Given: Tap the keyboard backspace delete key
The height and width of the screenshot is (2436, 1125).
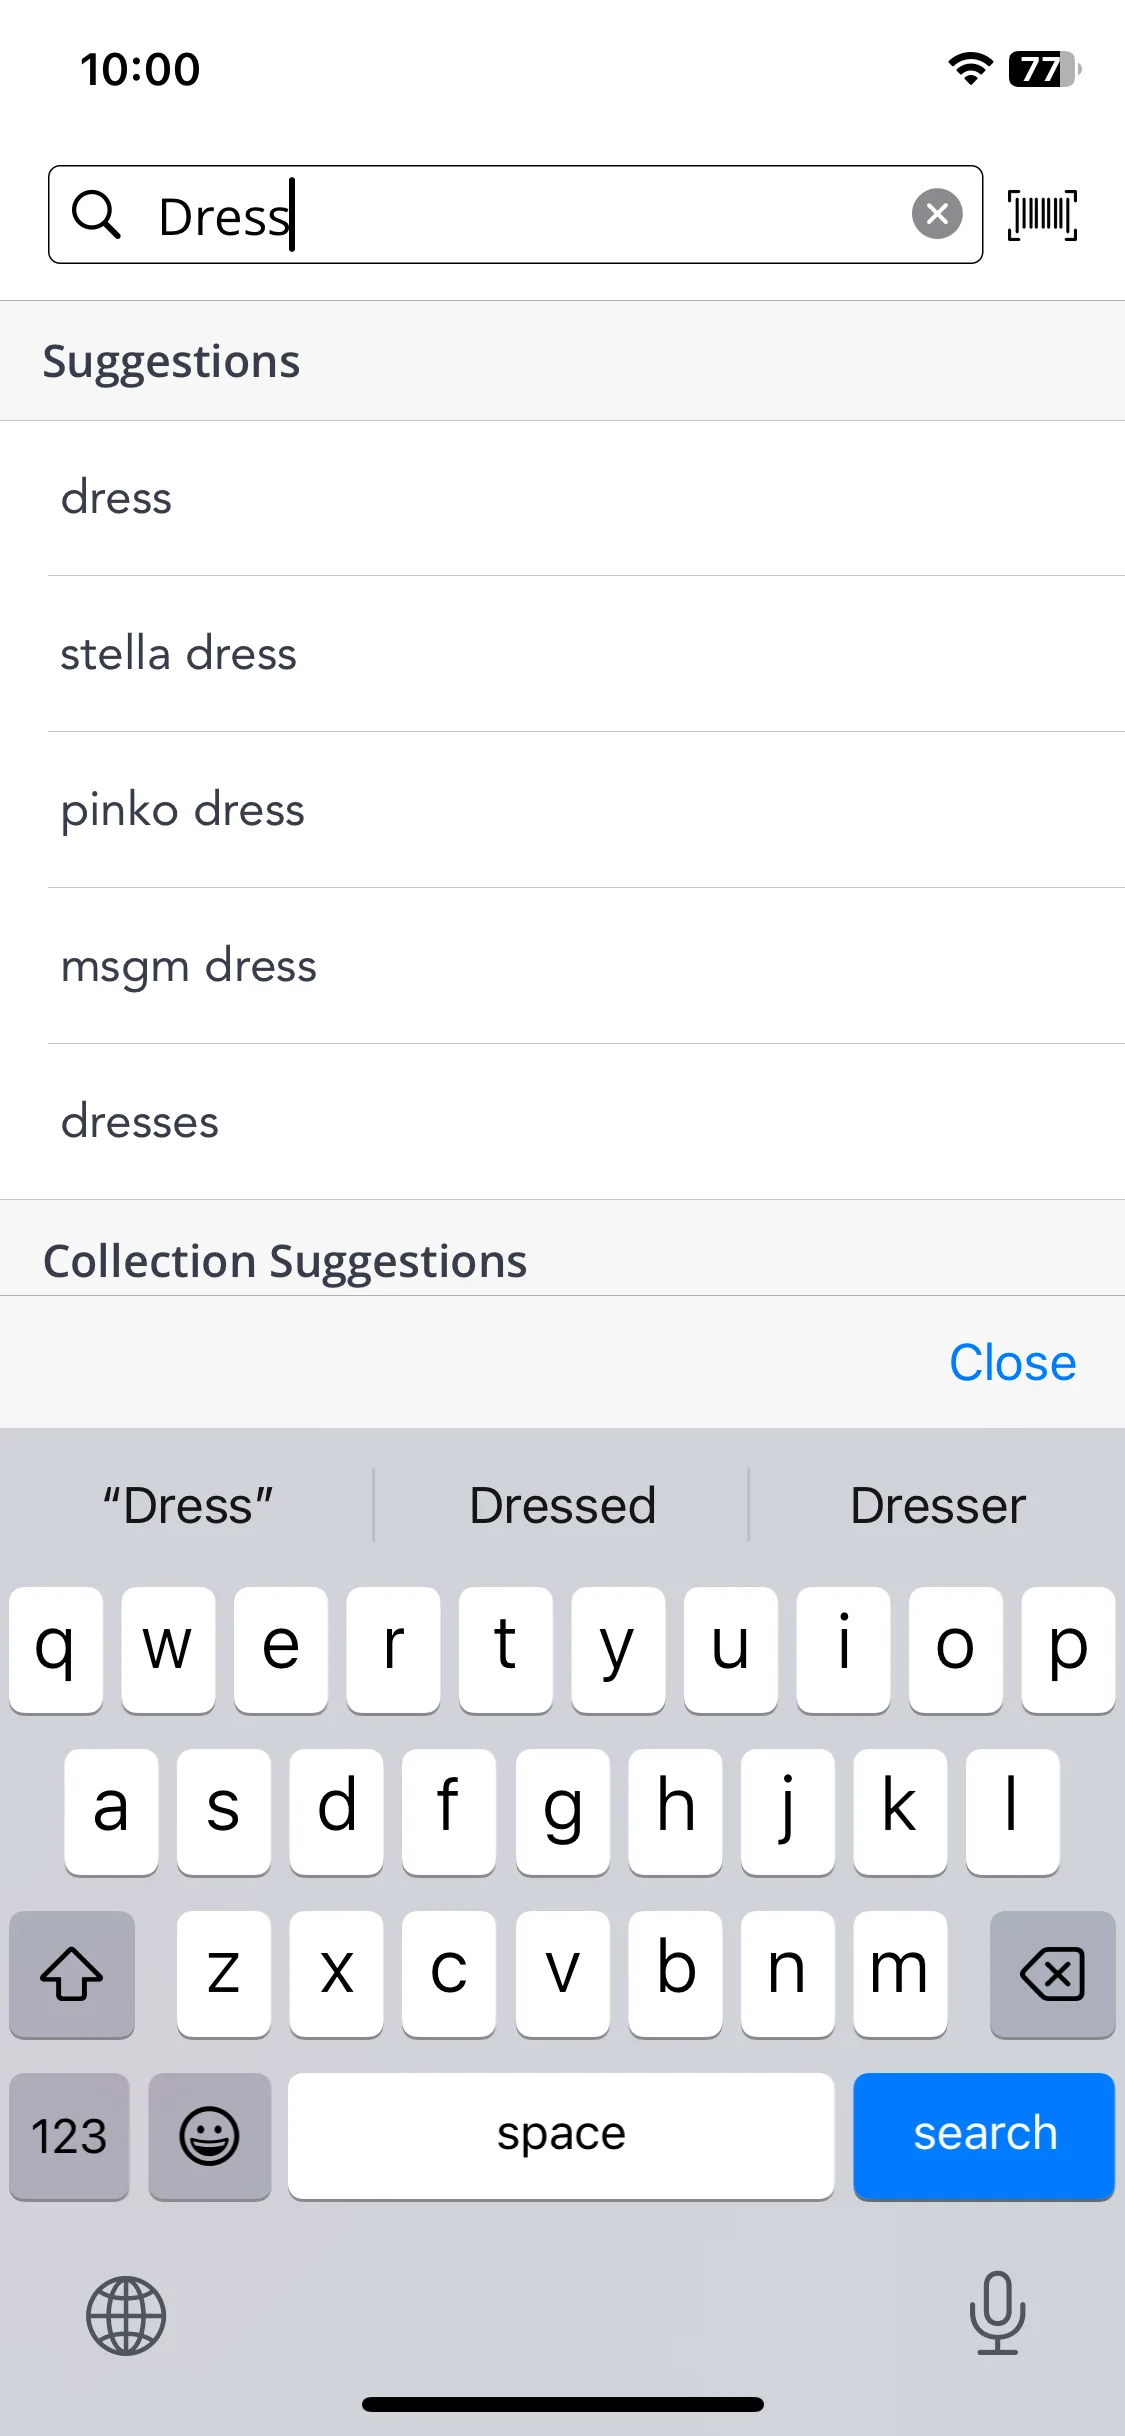Looking at the screenshot, I should coord(1052,1974).
